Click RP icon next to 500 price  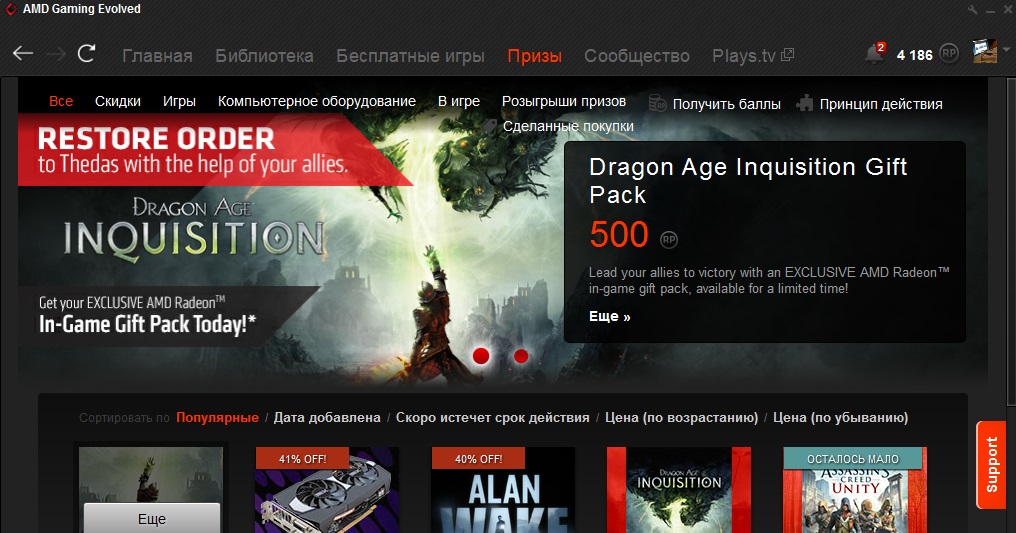(x=669, y=240)
